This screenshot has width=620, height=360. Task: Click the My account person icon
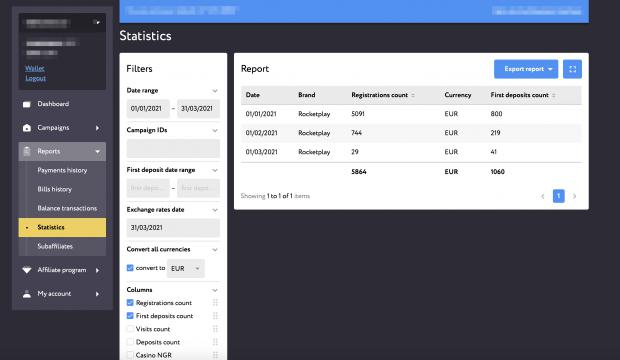point(27,294)
